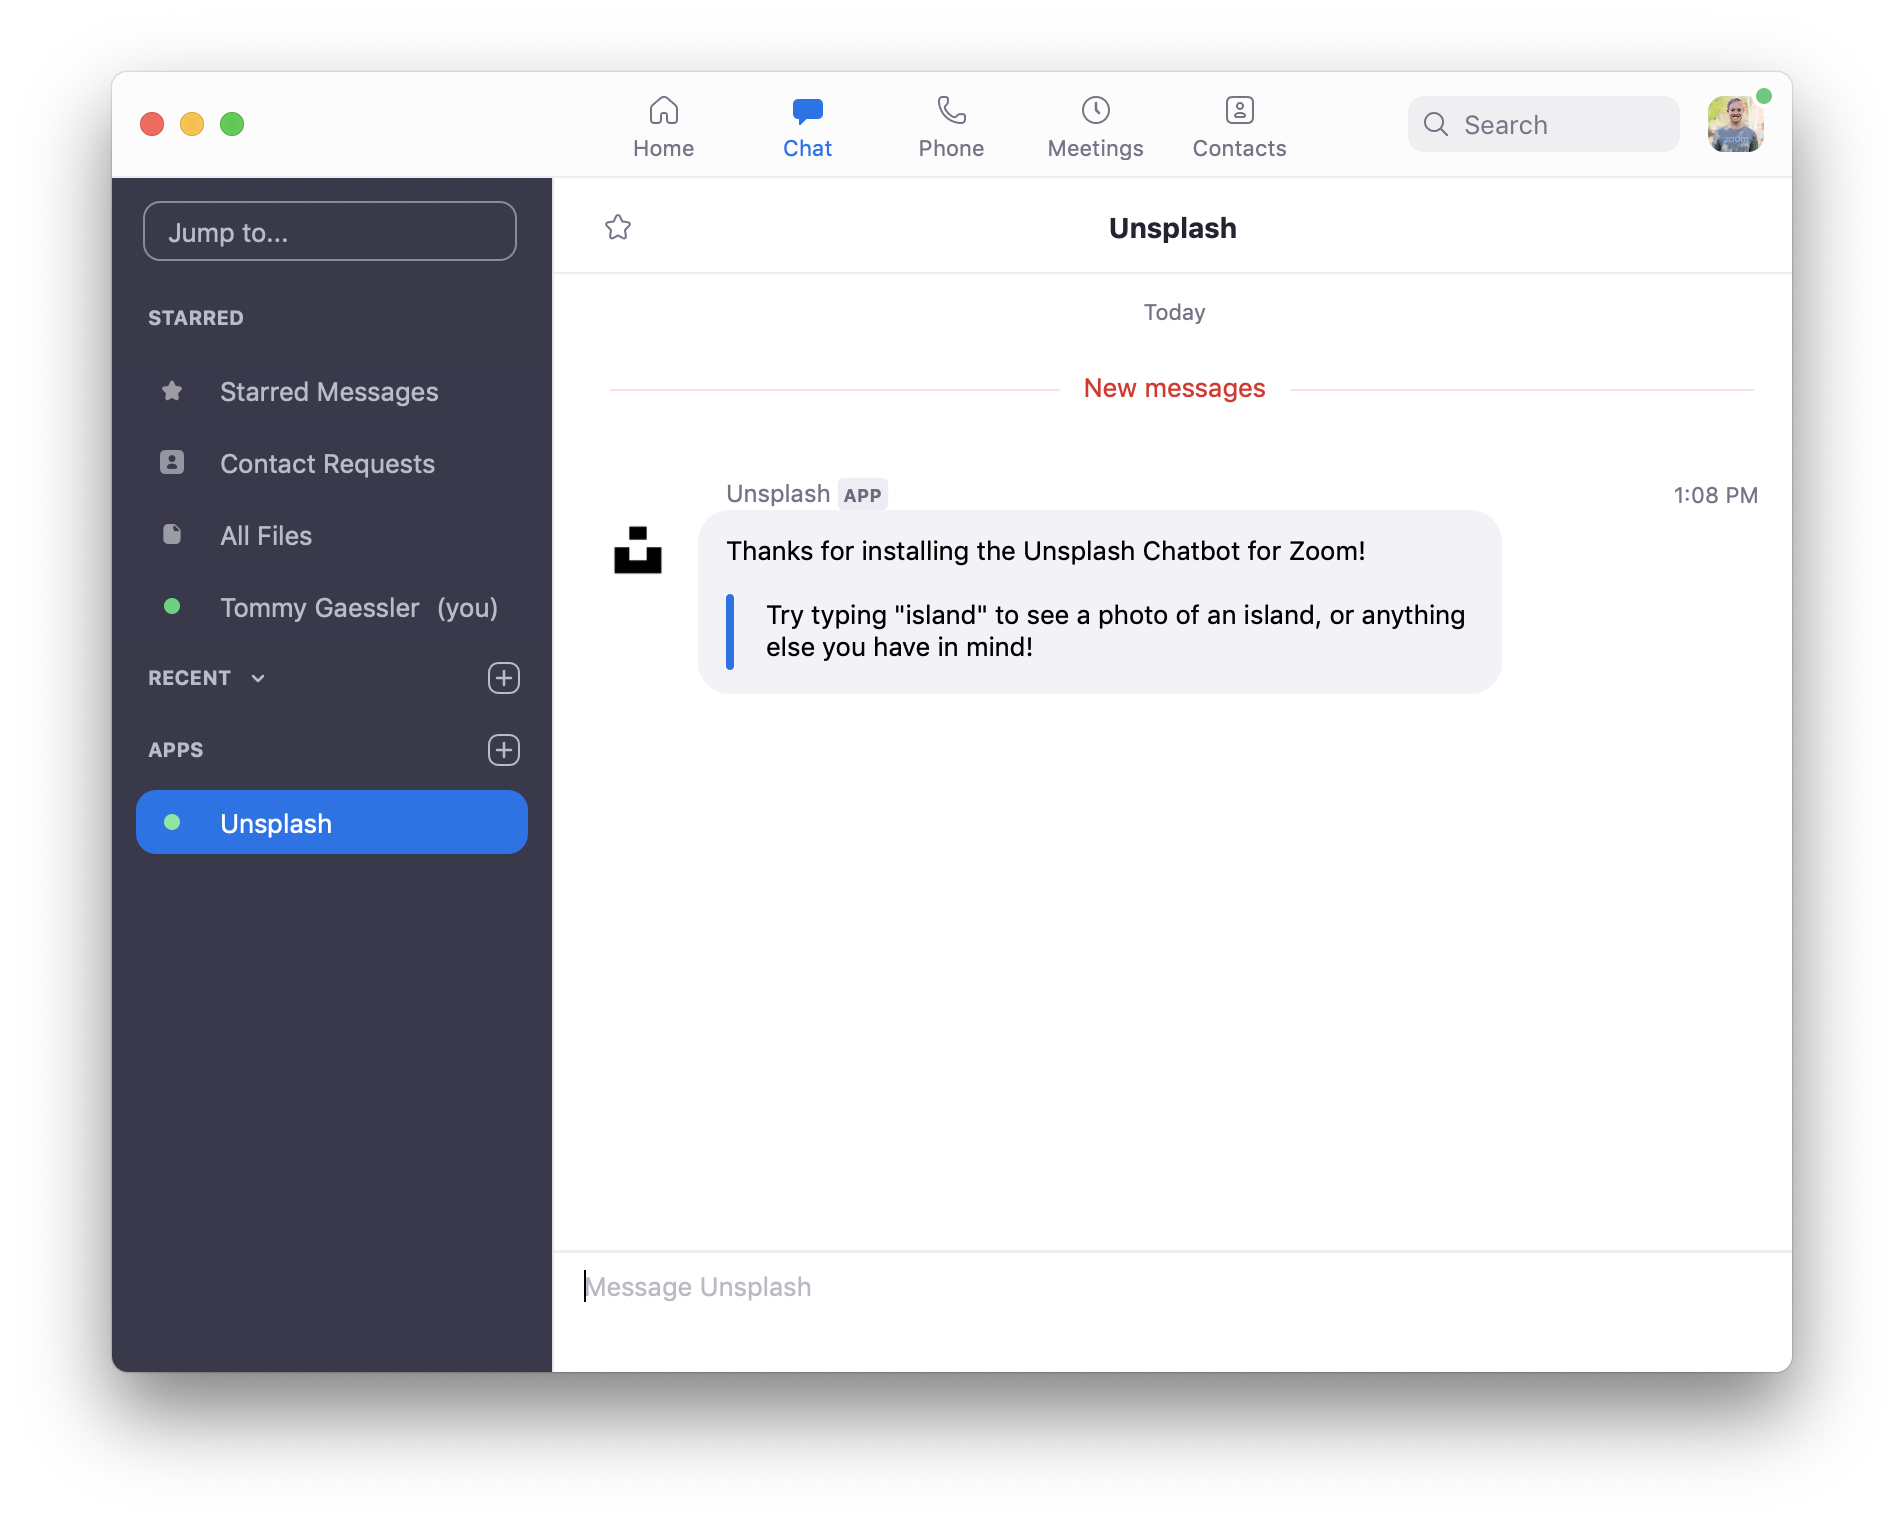The height and width of the screenshot is (1524, 1904).
Task: Click the STARRED section header
Action: [x=196, y=318]
